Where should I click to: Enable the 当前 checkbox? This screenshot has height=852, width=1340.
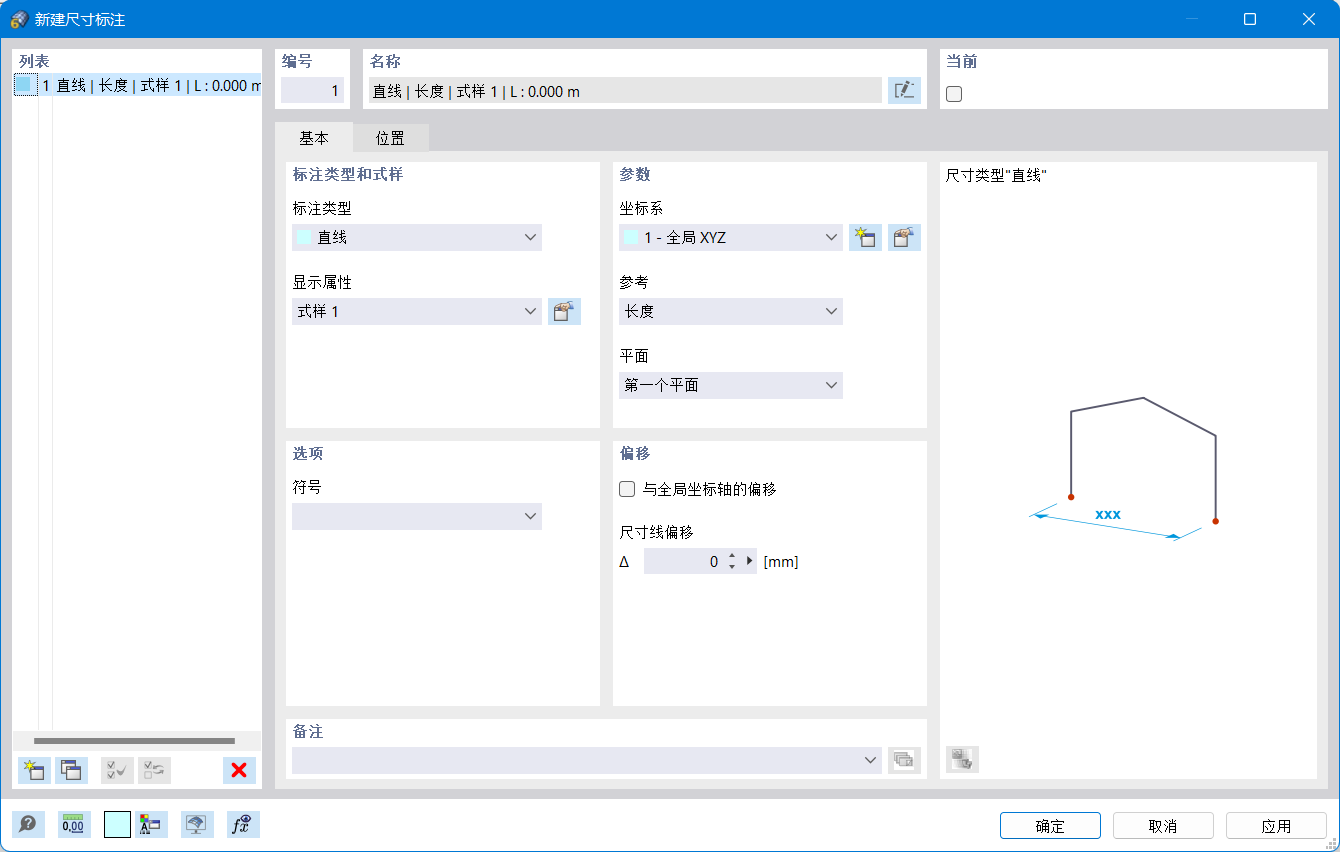click(954, 93)
